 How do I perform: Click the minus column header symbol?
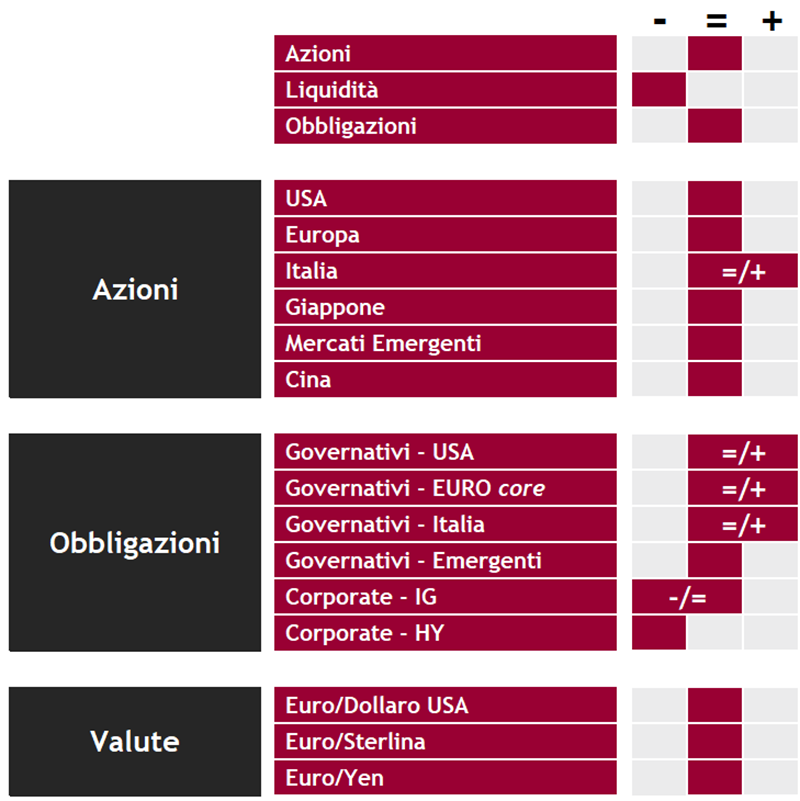[x=659, y=21]
